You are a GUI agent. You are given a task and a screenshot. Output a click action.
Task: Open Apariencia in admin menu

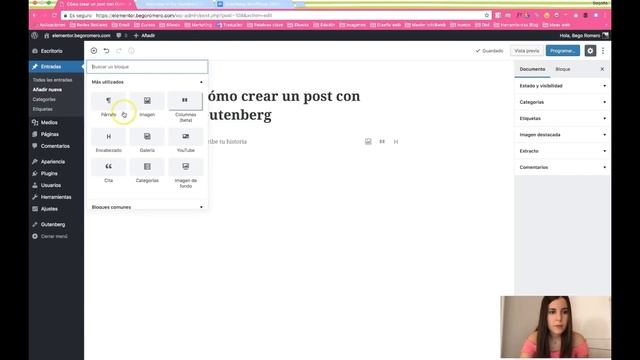(x=56, y=162)
